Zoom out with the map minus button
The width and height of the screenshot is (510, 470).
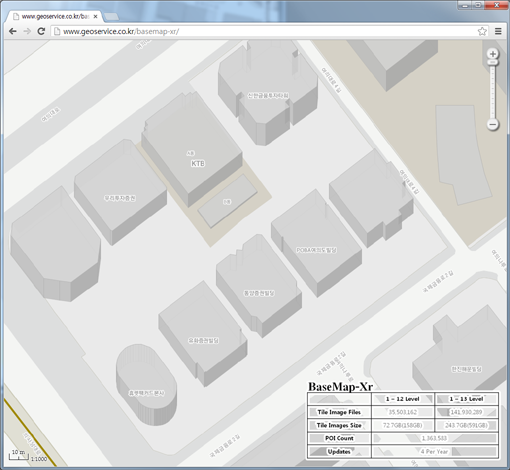[x=493, y=125]
